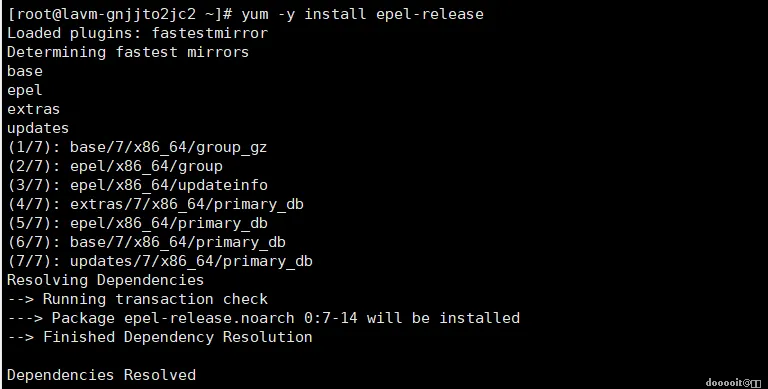
Task: Click the (7/7) updates primary_db line
Action: tap(160, 261)
